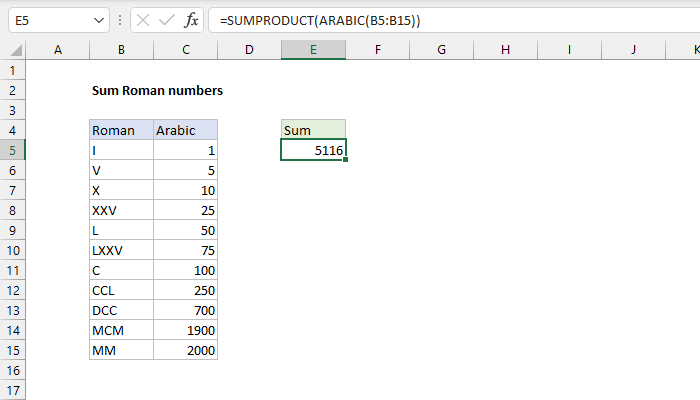Select column C header

[x=186, y=50]
